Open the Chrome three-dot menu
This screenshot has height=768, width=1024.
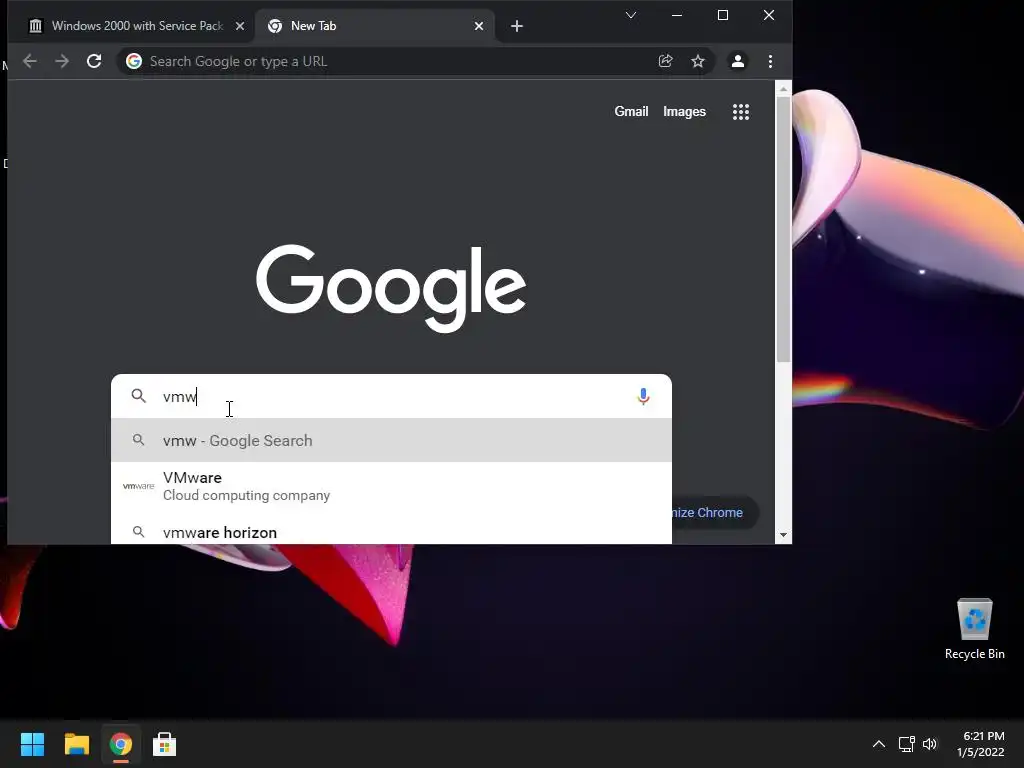pyautogui.click(x=771, y=61)
